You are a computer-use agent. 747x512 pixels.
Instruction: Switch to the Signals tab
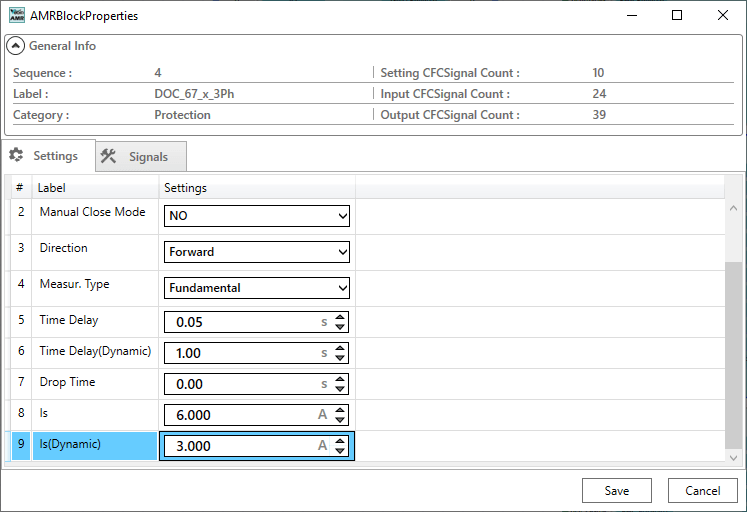coord(141,157)
